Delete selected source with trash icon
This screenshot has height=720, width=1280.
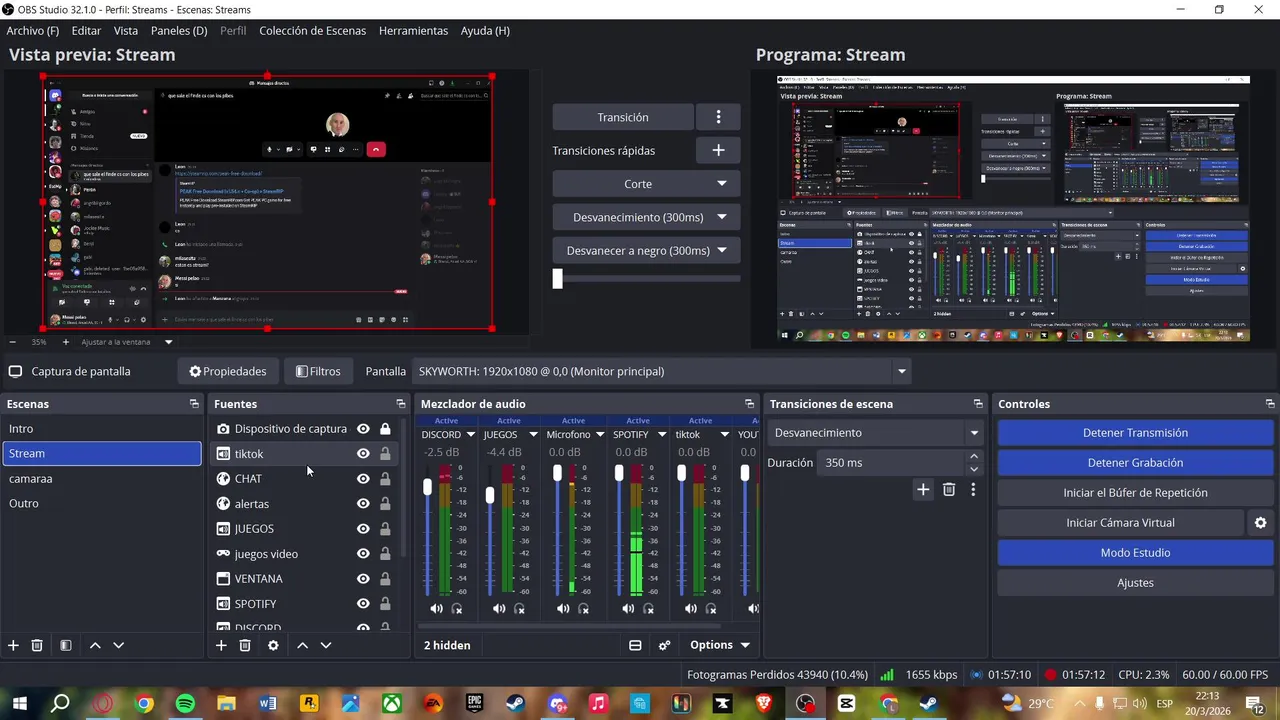[x=245, y=646]
